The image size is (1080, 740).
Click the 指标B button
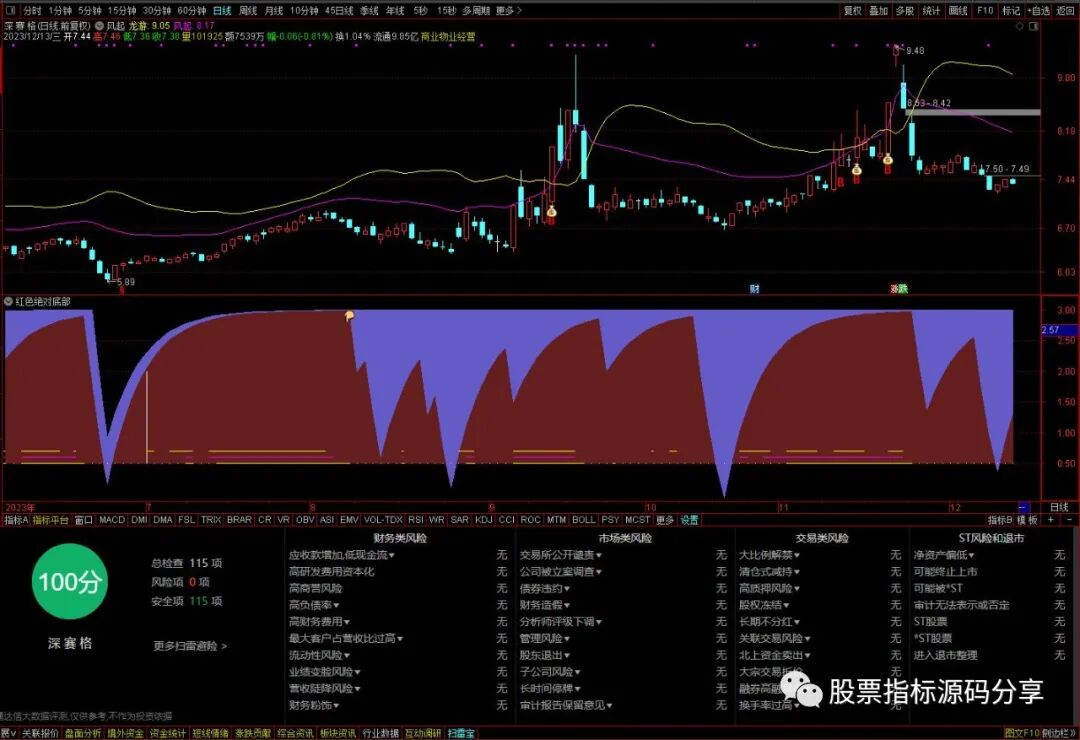click(1000, 520)
